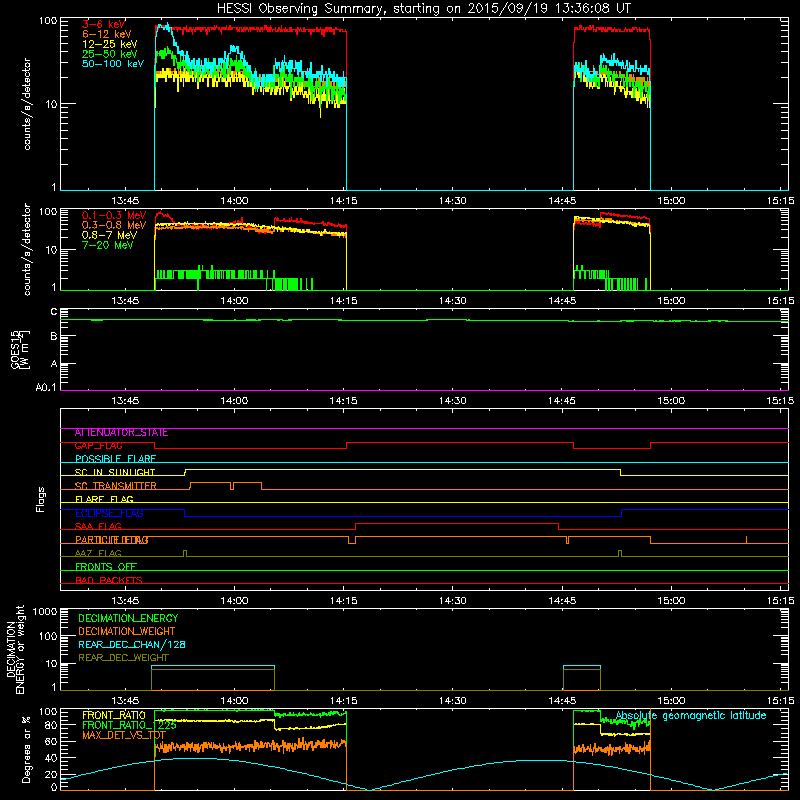Image resolution: width=800 pixels, height=800 pixels.
Task: Click the "A0.1" tick label on GOES axis
Action: pos(46,387)
